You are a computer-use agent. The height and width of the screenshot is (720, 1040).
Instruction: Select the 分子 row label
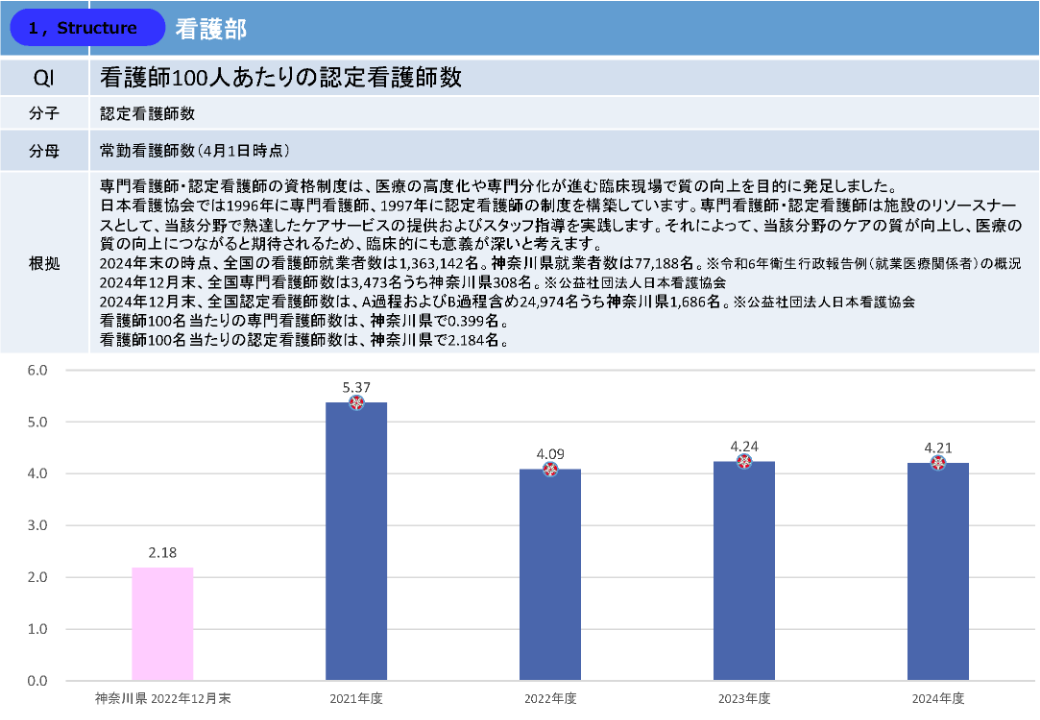point(44,115)
